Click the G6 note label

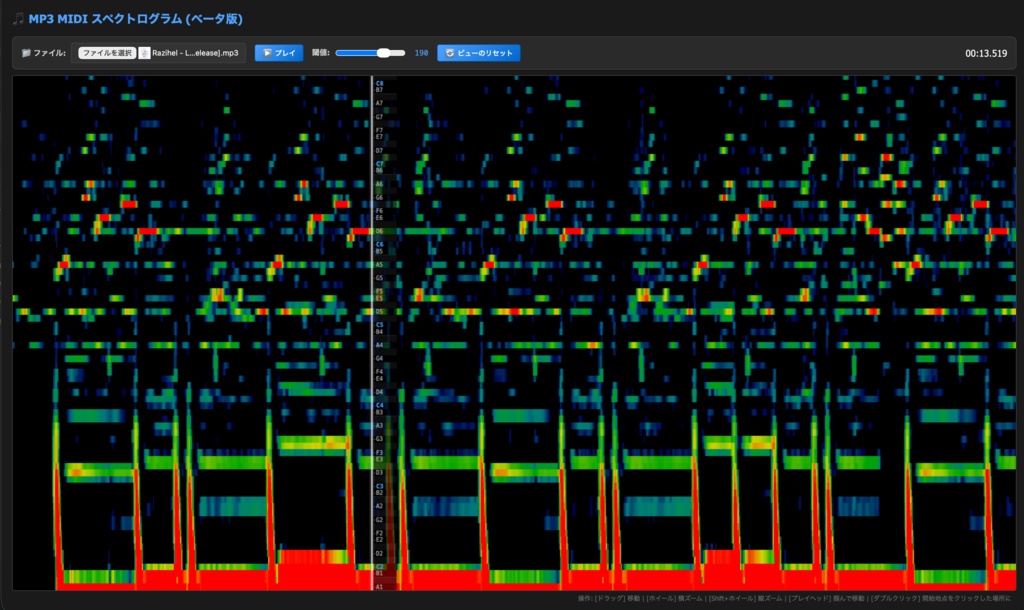coord(379,197)
